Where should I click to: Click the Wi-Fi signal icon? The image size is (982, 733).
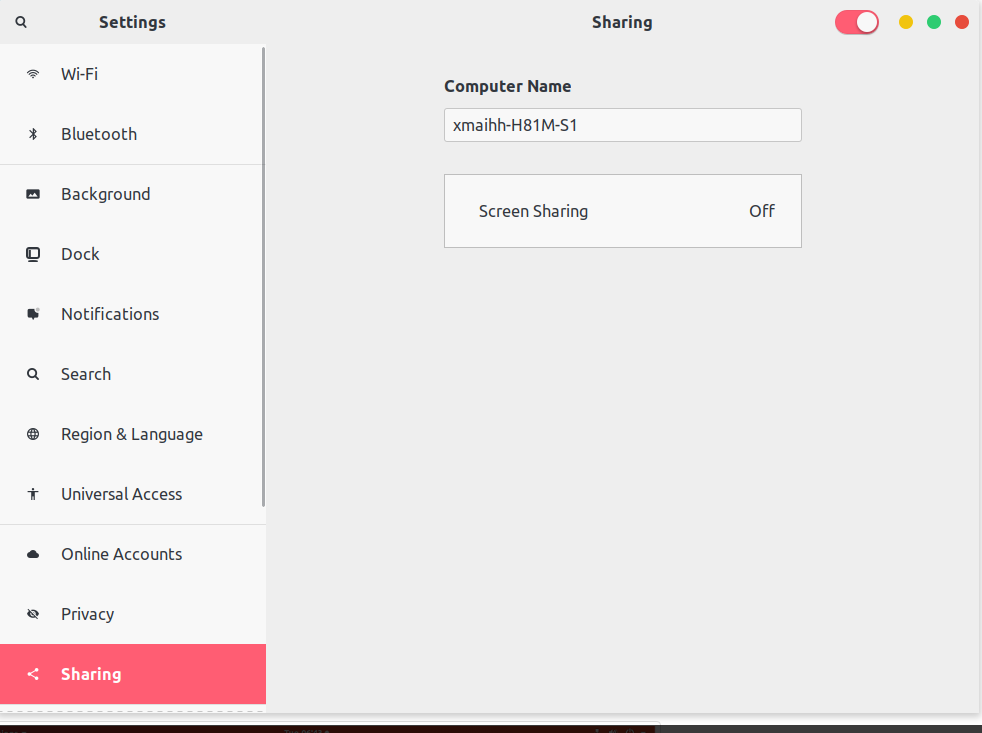click(33, 74)
